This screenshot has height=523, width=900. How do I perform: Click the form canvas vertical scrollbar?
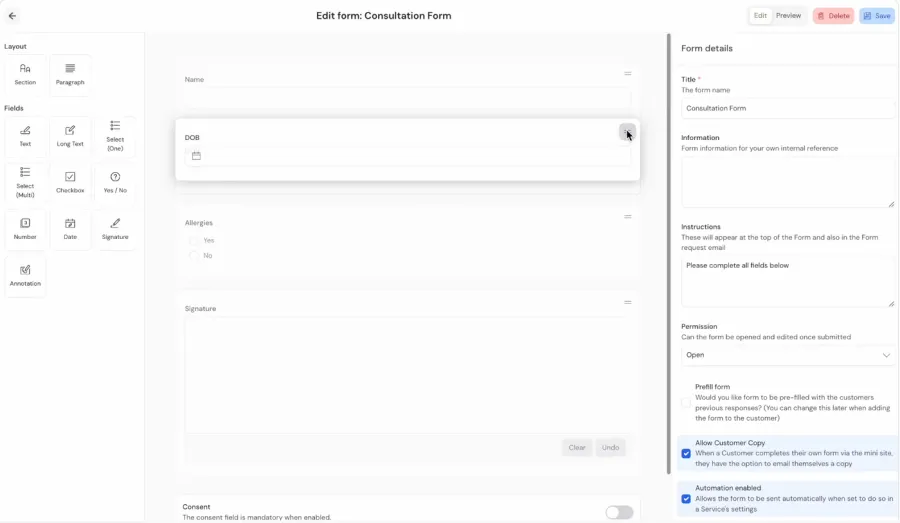click(x=669, y=253)
